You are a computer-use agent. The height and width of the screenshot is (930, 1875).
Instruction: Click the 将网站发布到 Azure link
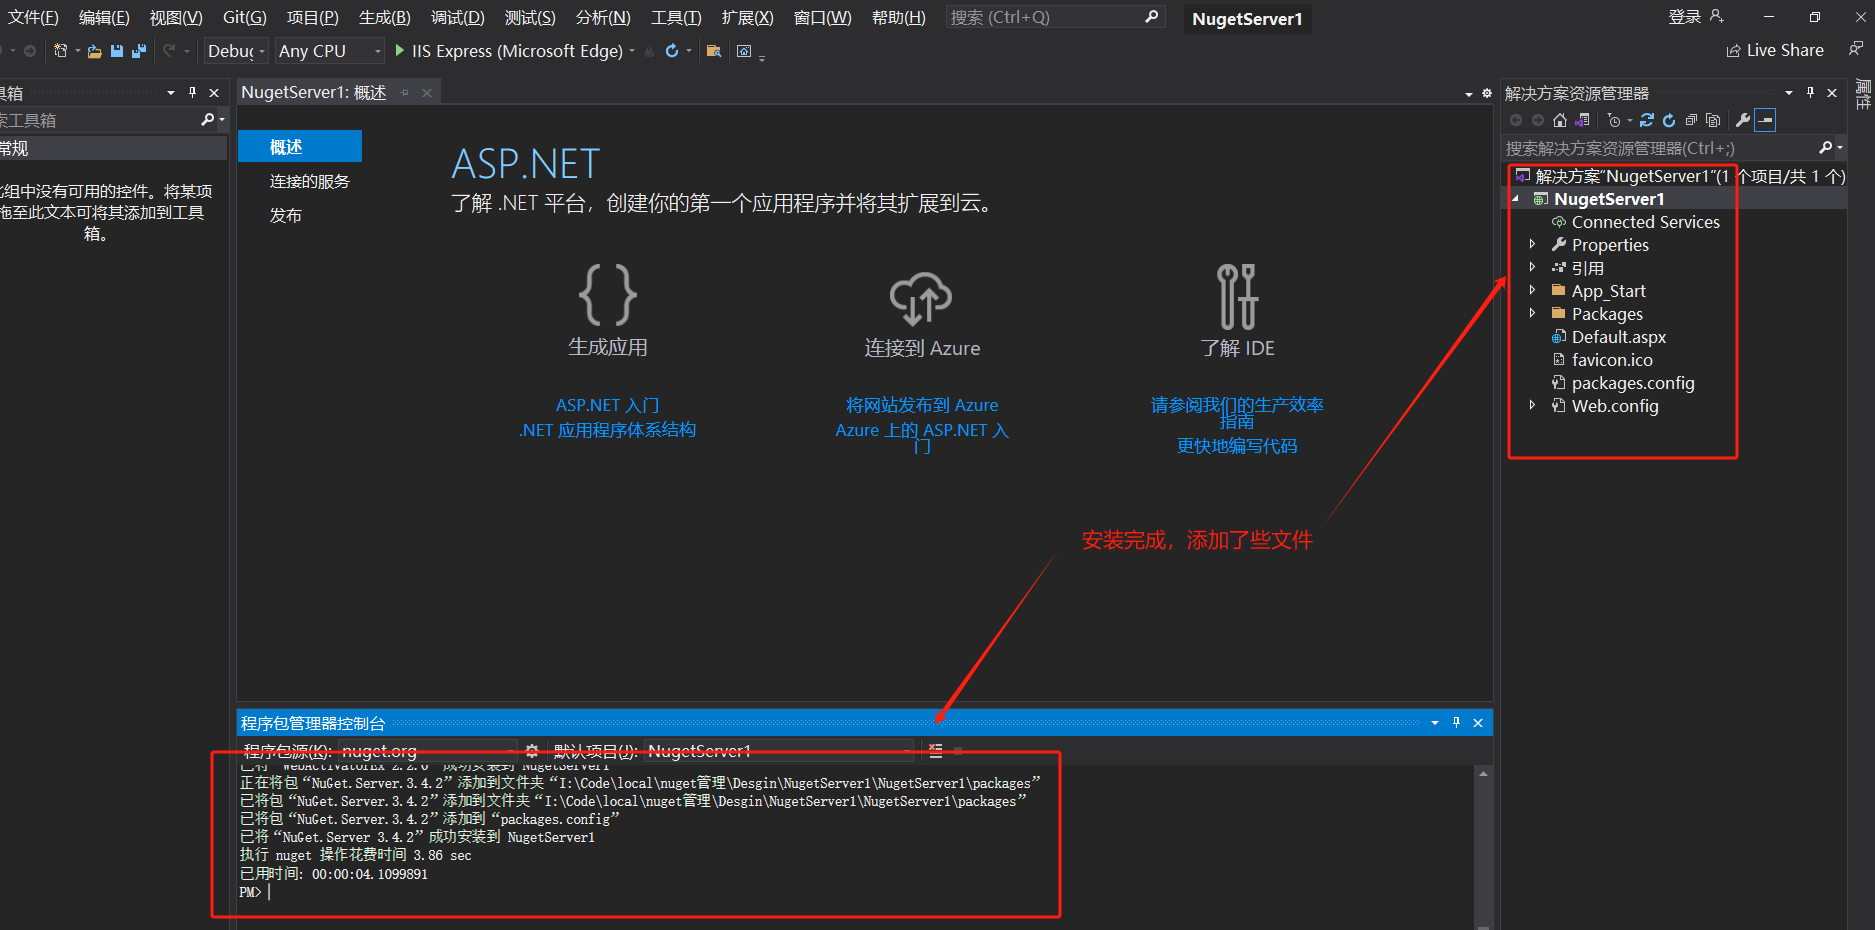click(x=921, y=404)
